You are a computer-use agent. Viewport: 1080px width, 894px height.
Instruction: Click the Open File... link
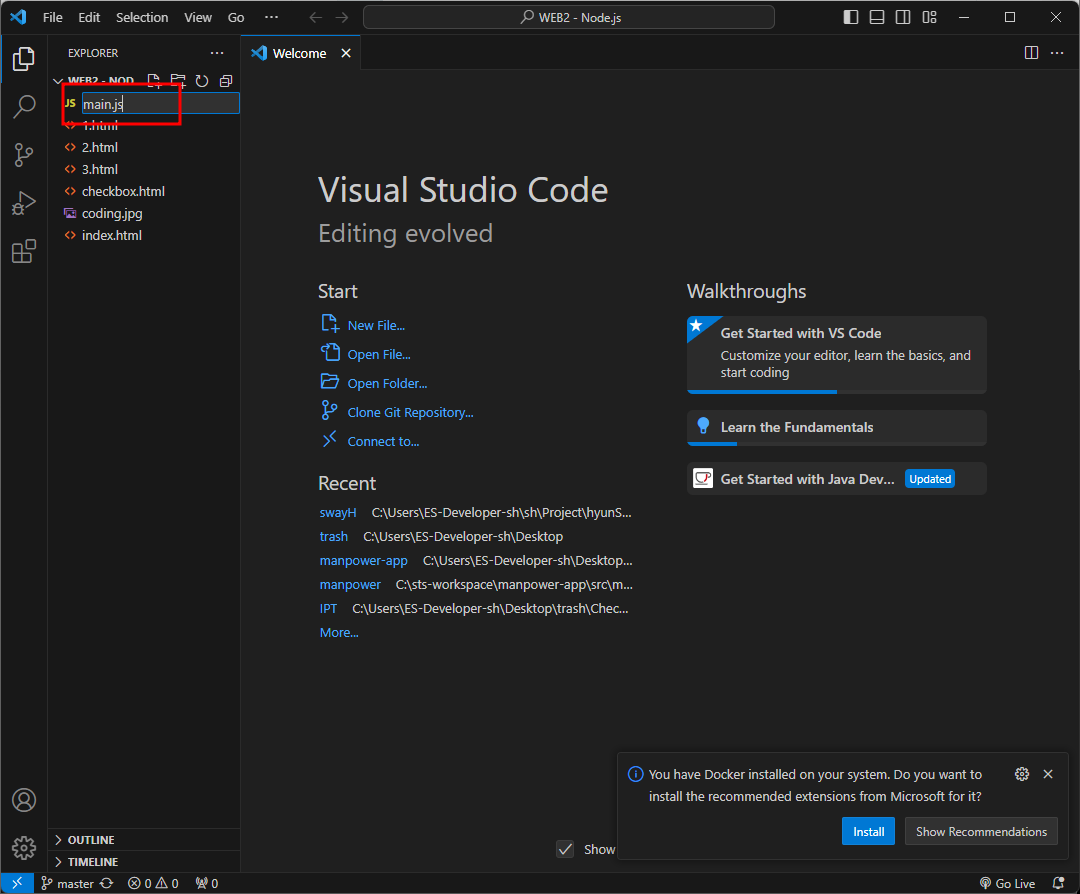pos(379,354)
